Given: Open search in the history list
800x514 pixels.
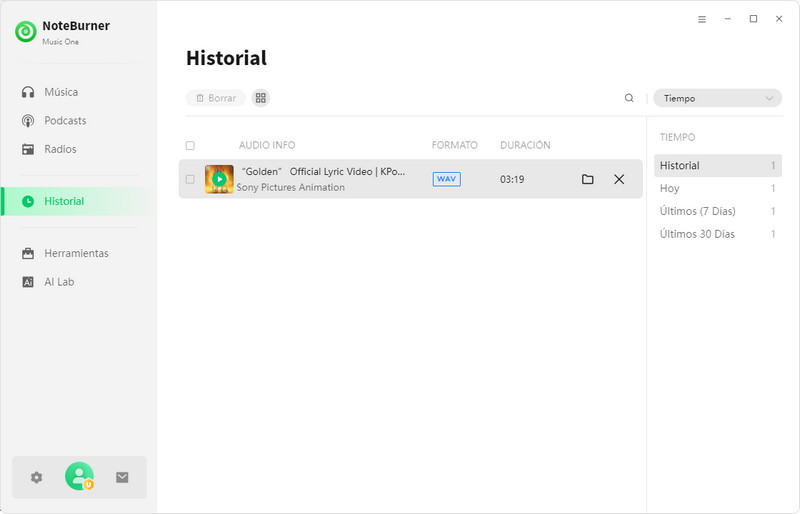Looking at the screenshot, I should [629, 98].
